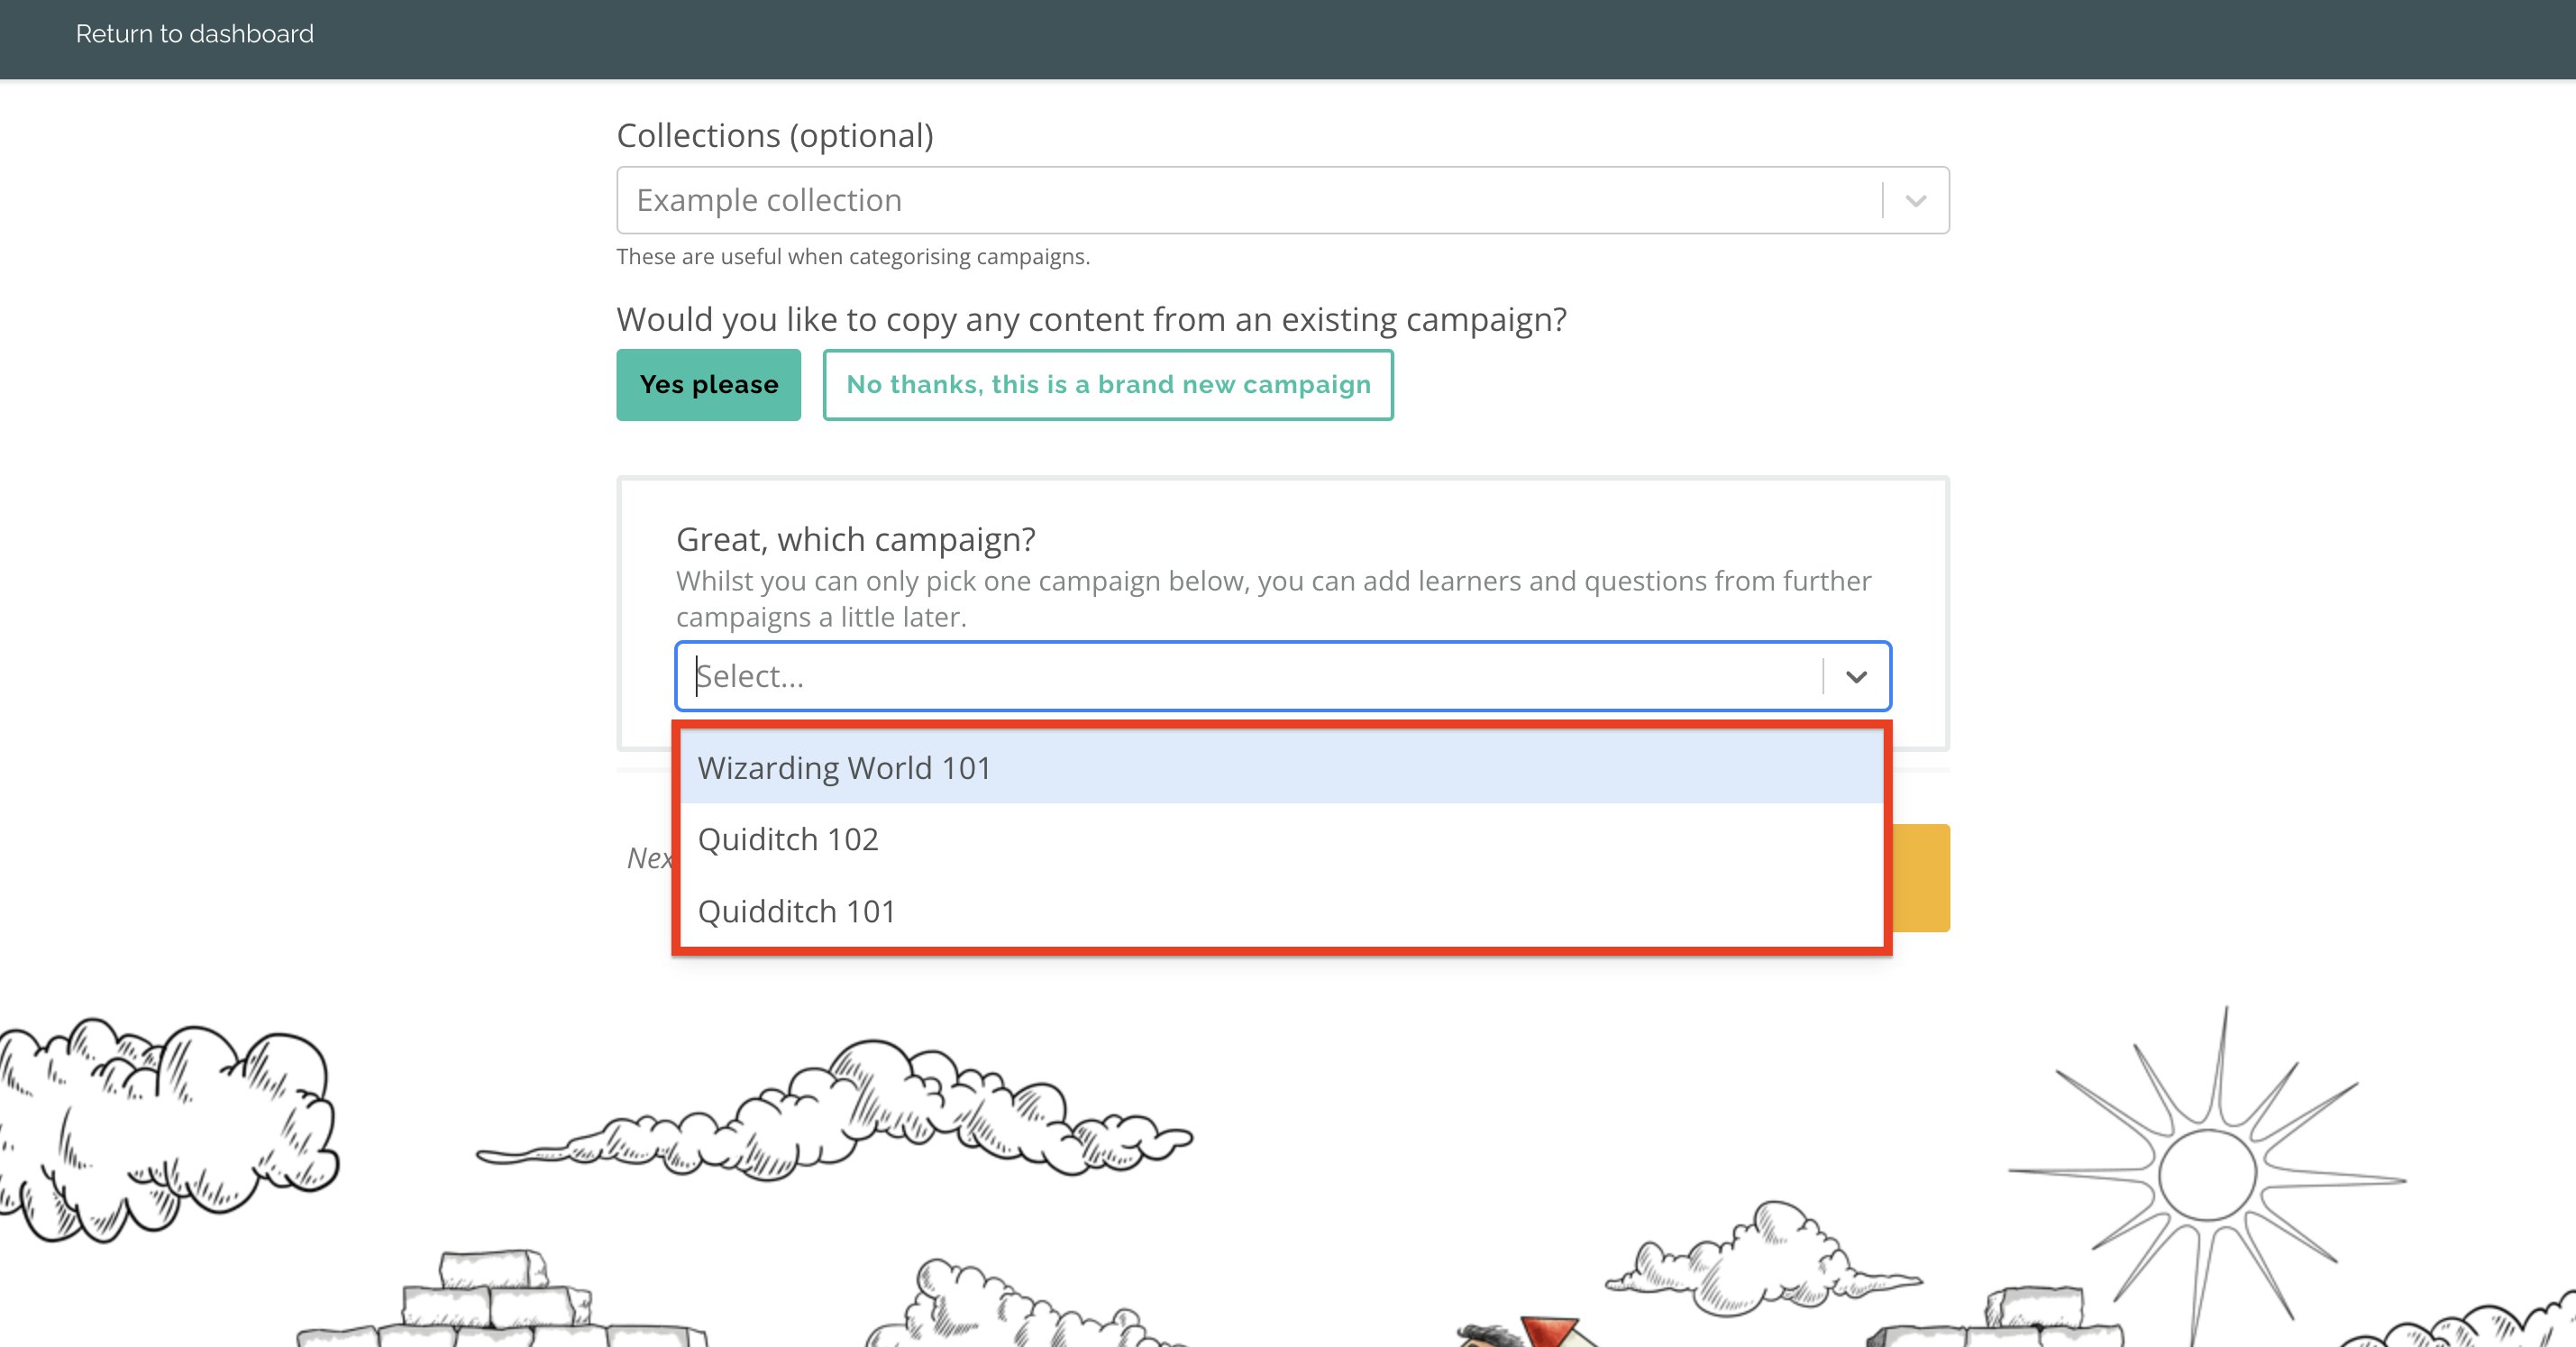
Task: Click the 'Great, which campaign?' heading
Action: tap(855, 539)
